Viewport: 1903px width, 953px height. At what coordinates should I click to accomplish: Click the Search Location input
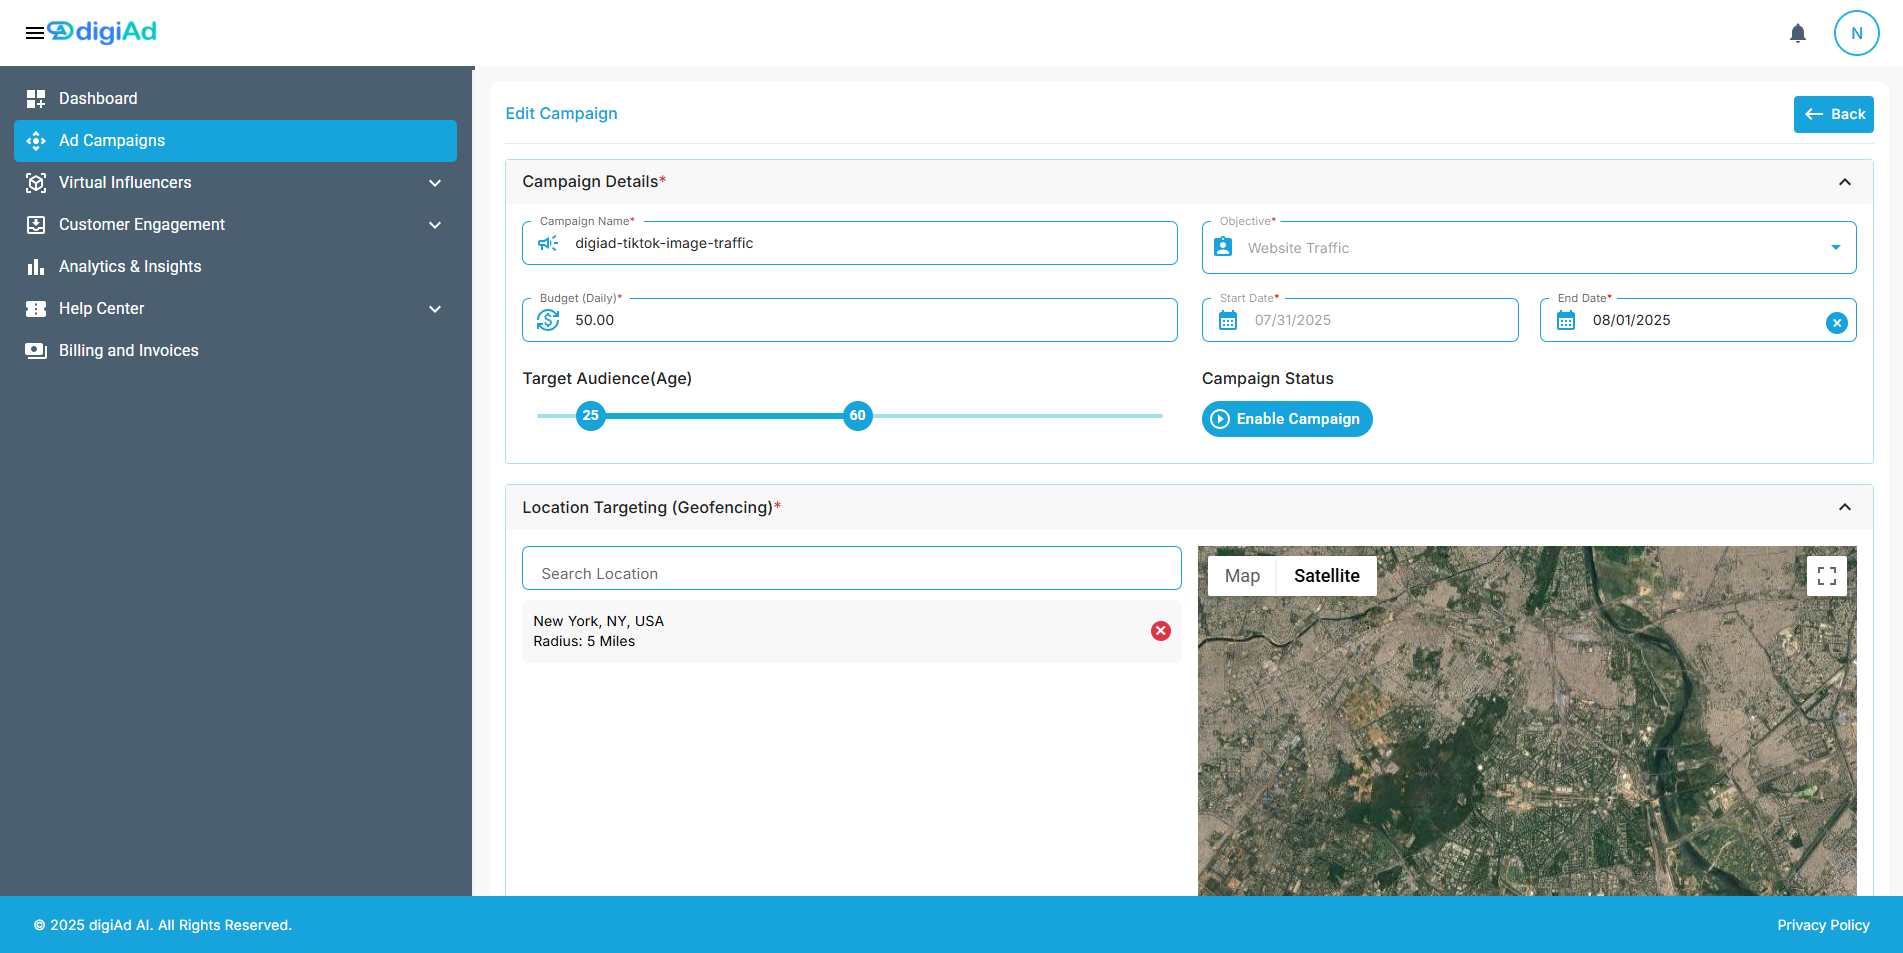pyautogui.click(x=852, y=568)
